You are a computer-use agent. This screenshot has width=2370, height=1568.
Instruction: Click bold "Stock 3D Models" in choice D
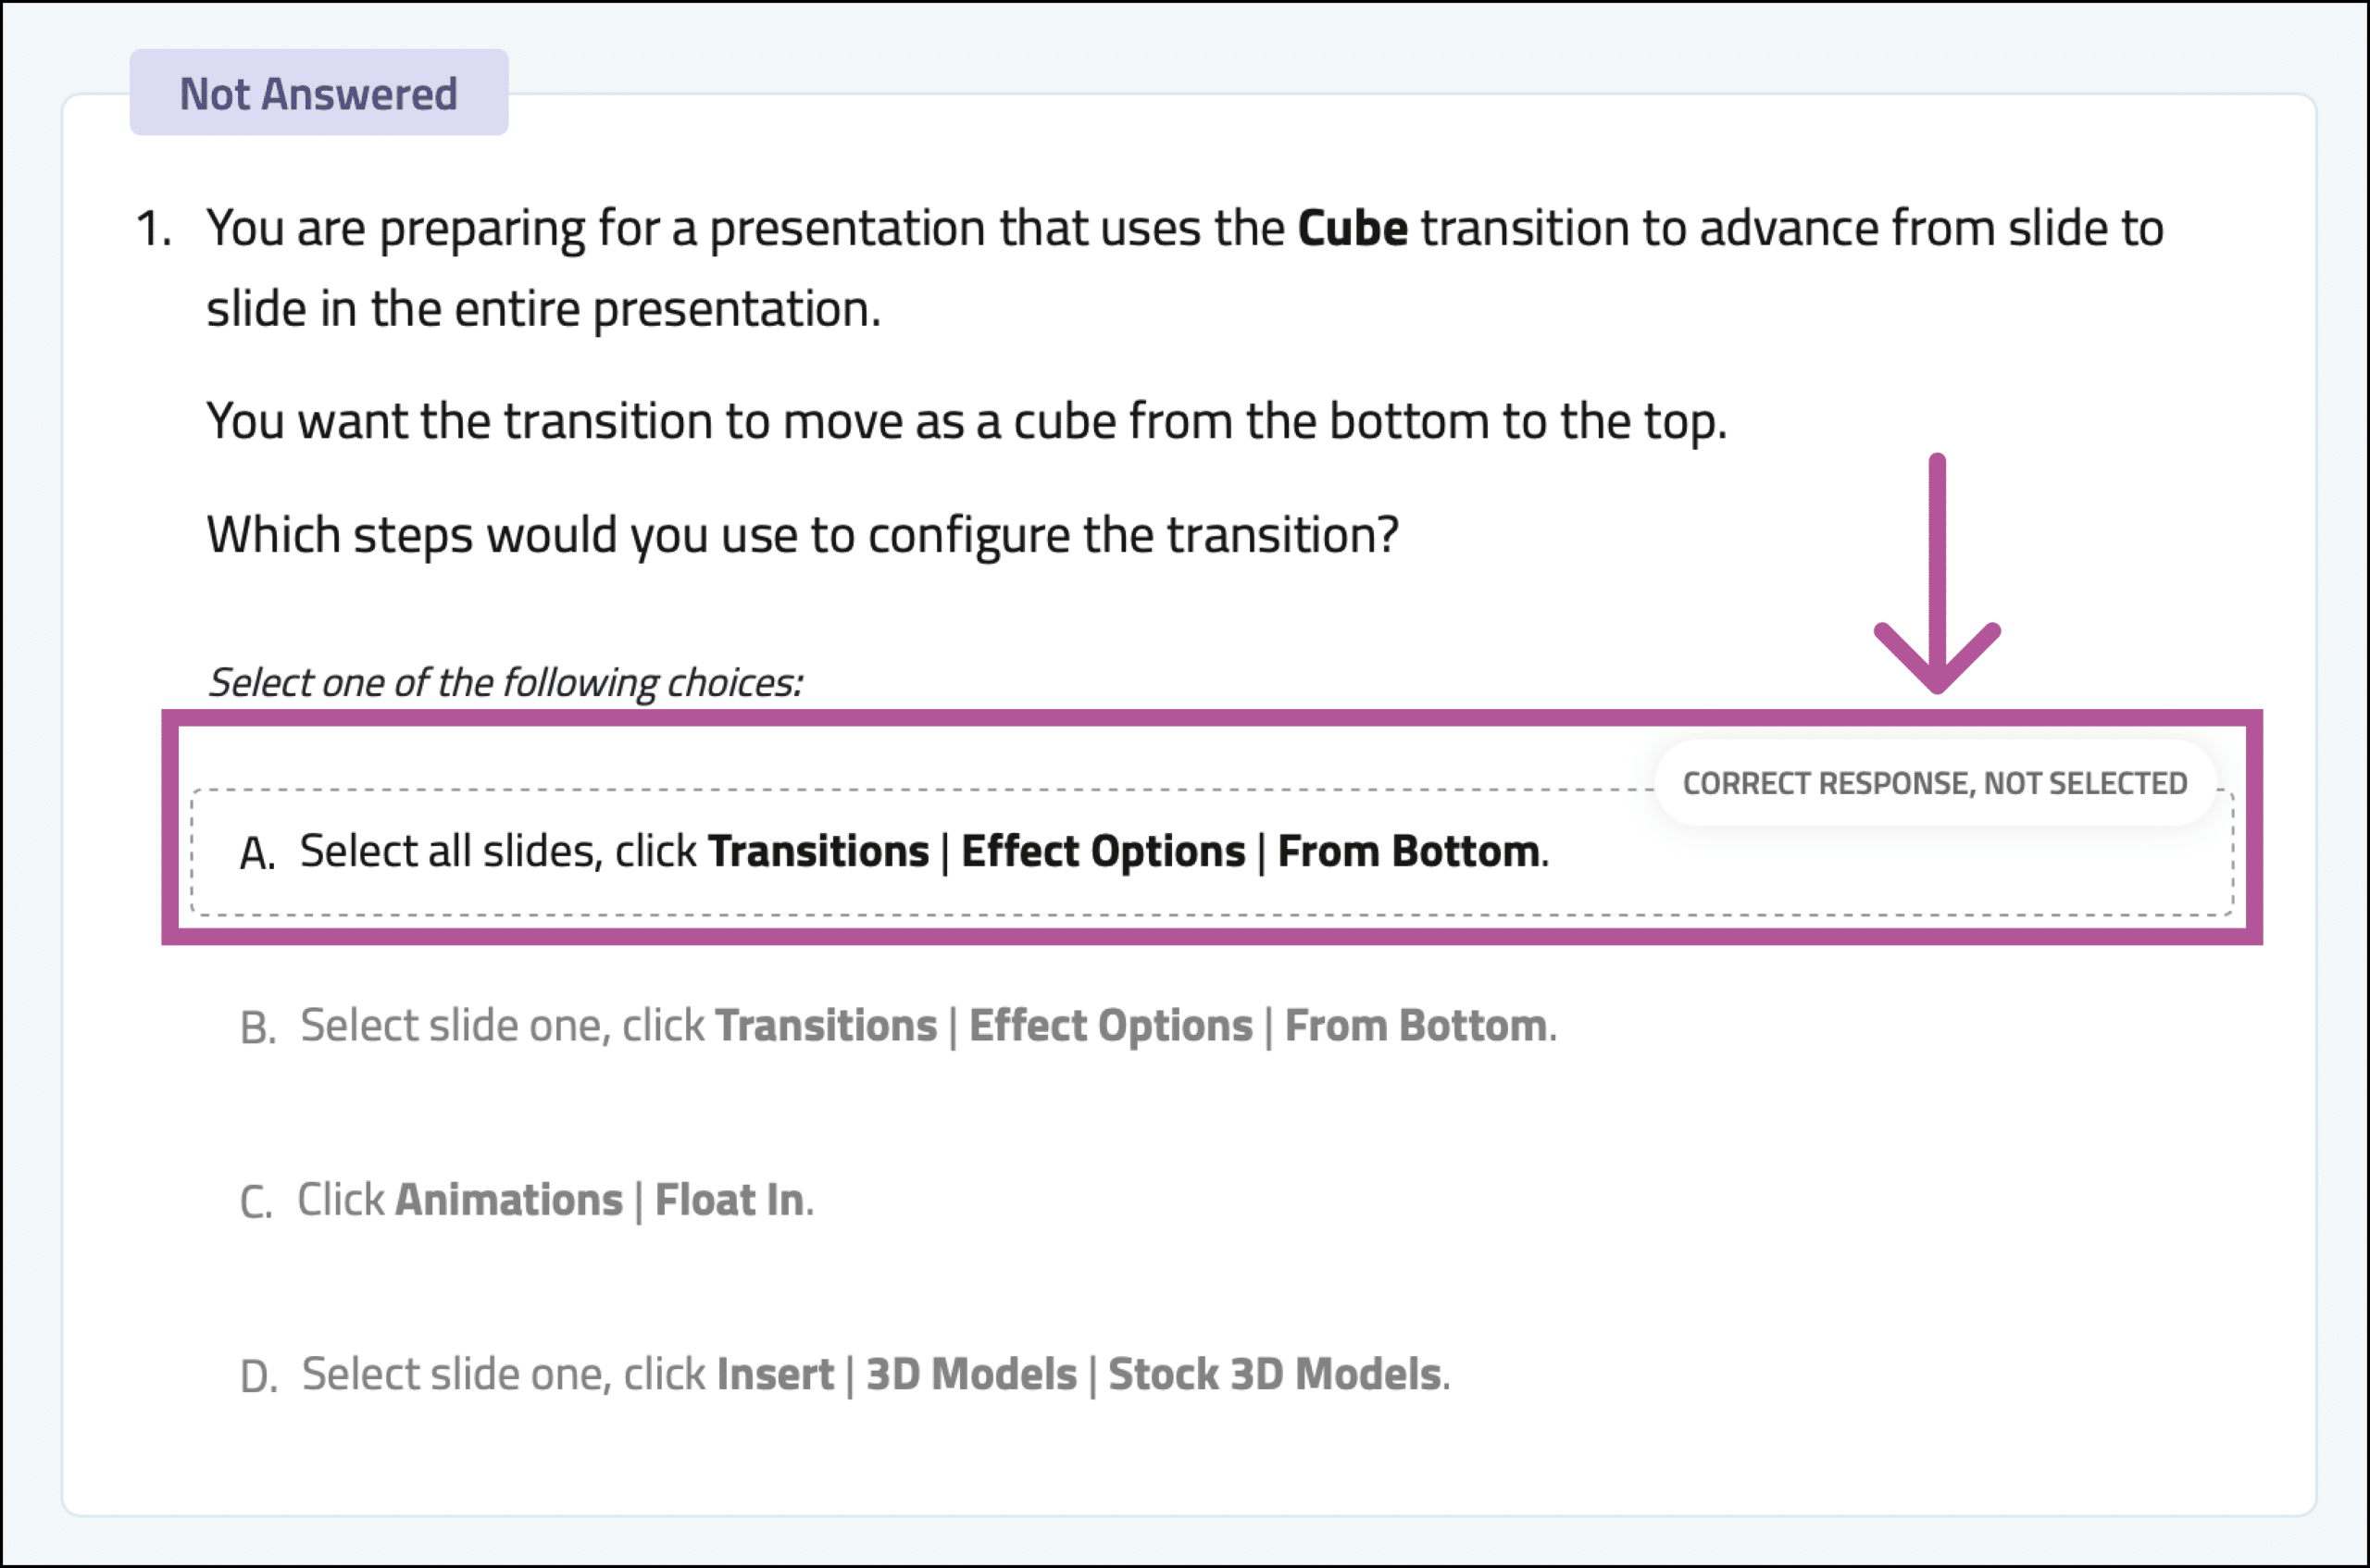tap(1275, 1374)
